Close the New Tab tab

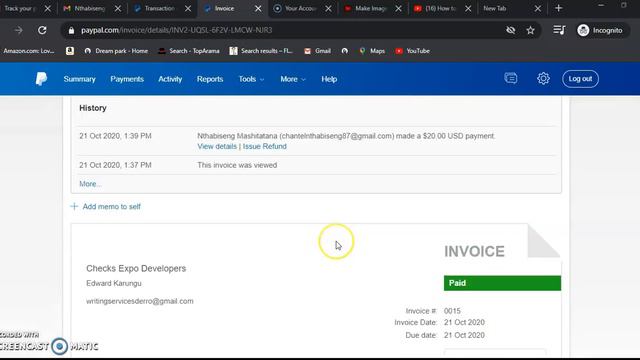[538, 8]
